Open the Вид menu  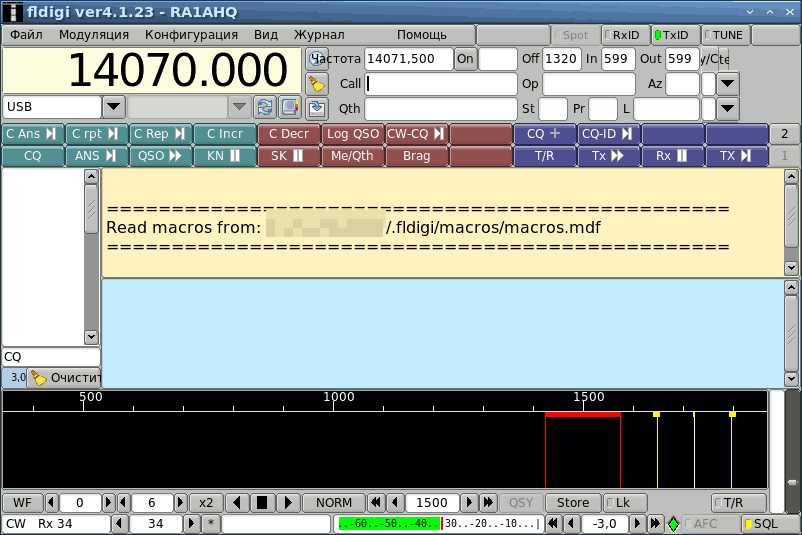point(266,35)
